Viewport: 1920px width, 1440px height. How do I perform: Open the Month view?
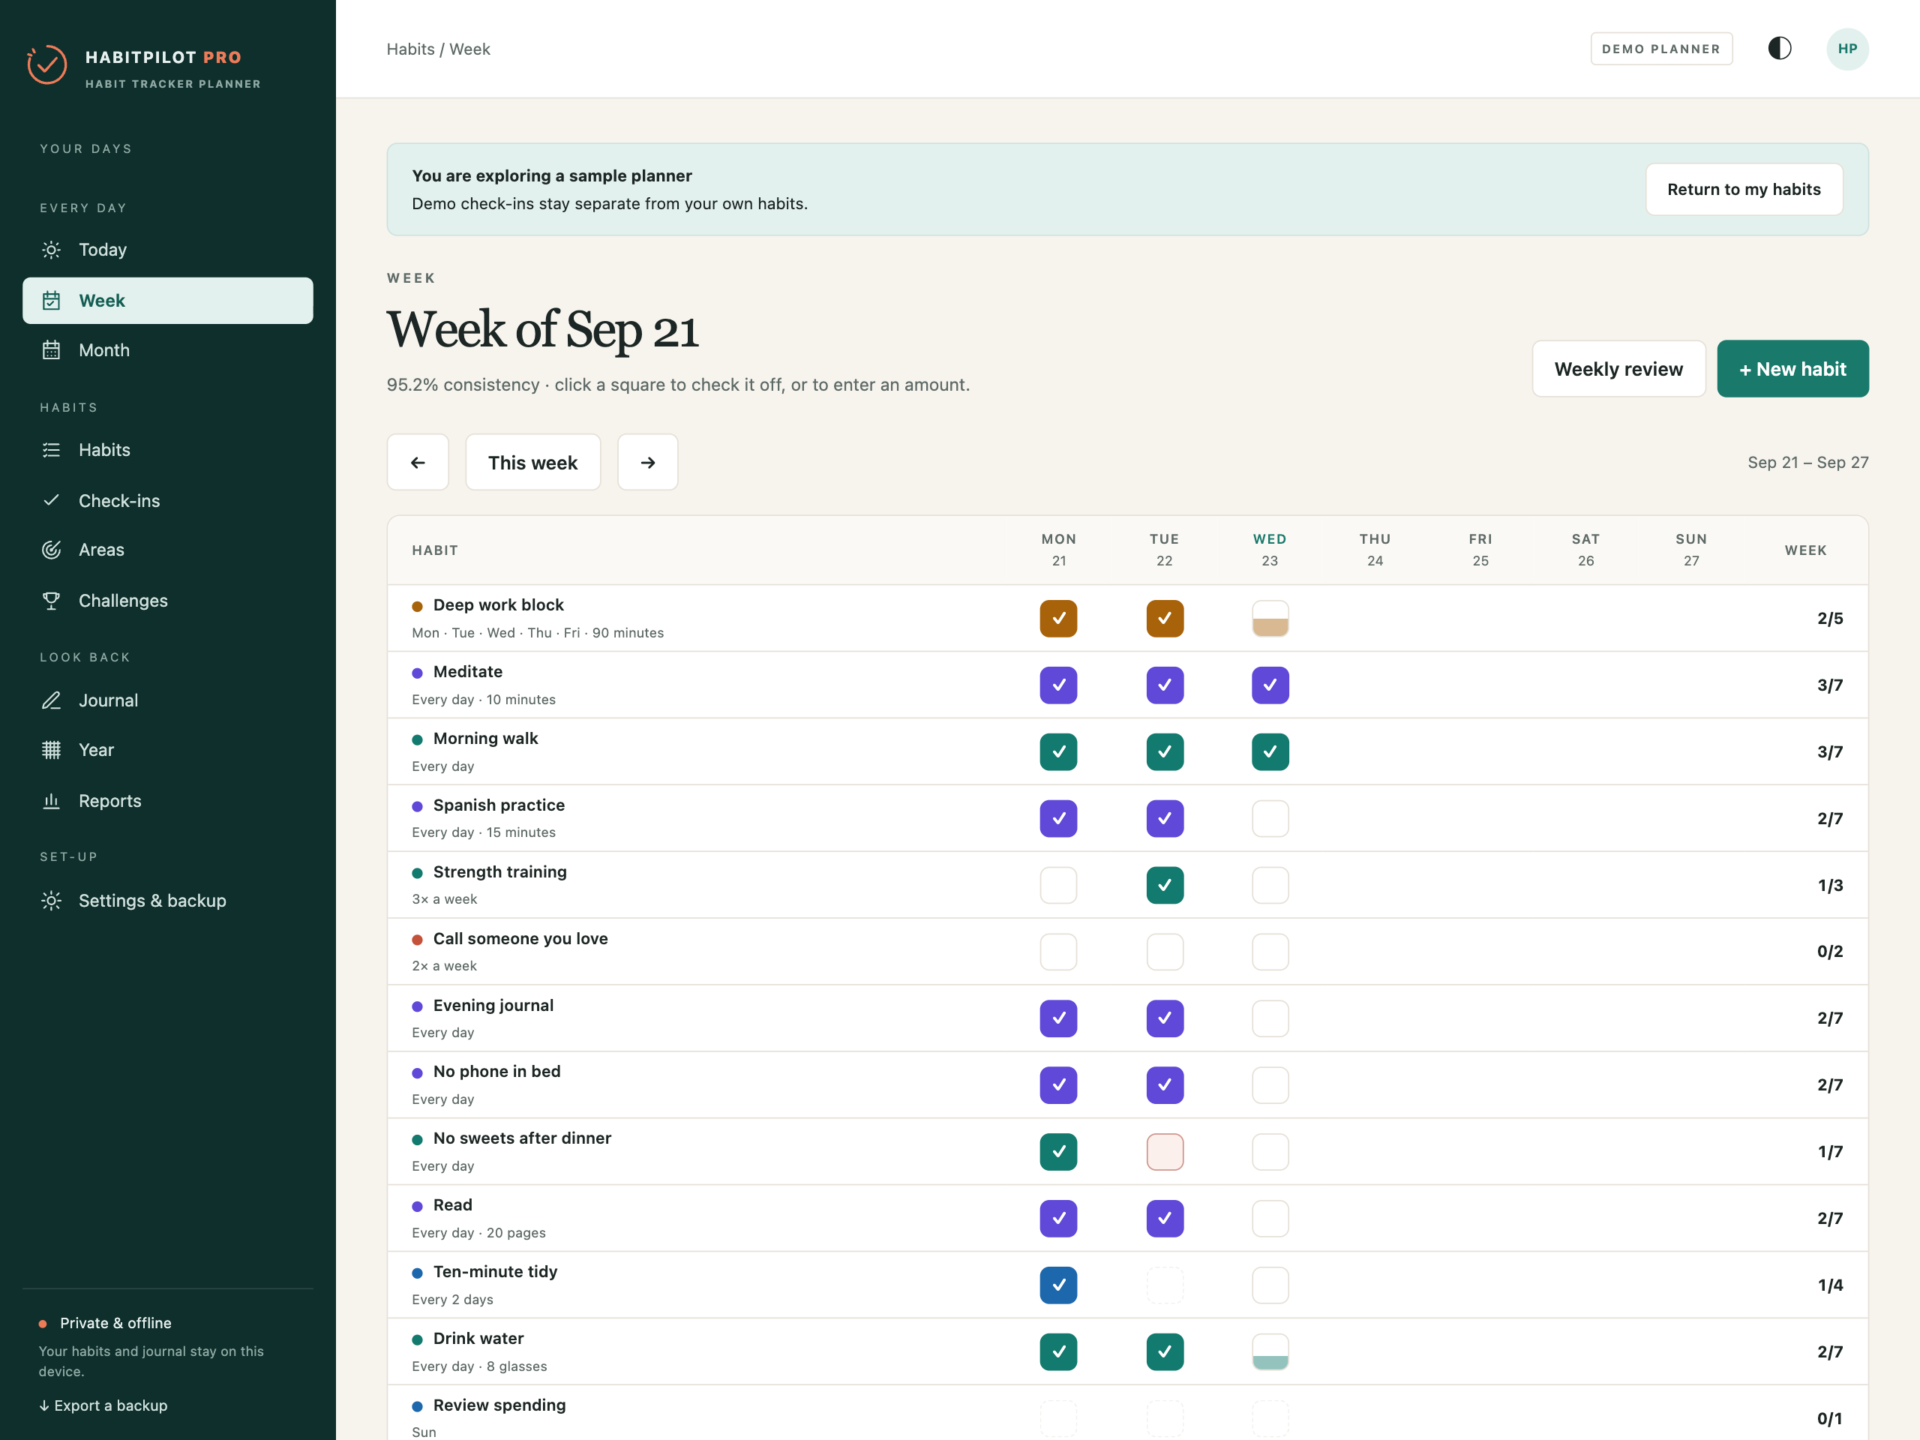(168, 350)
